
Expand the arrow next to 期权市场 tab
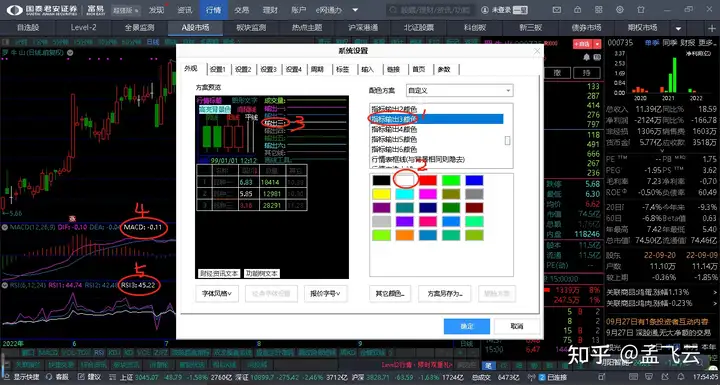[x=678, y=28]
